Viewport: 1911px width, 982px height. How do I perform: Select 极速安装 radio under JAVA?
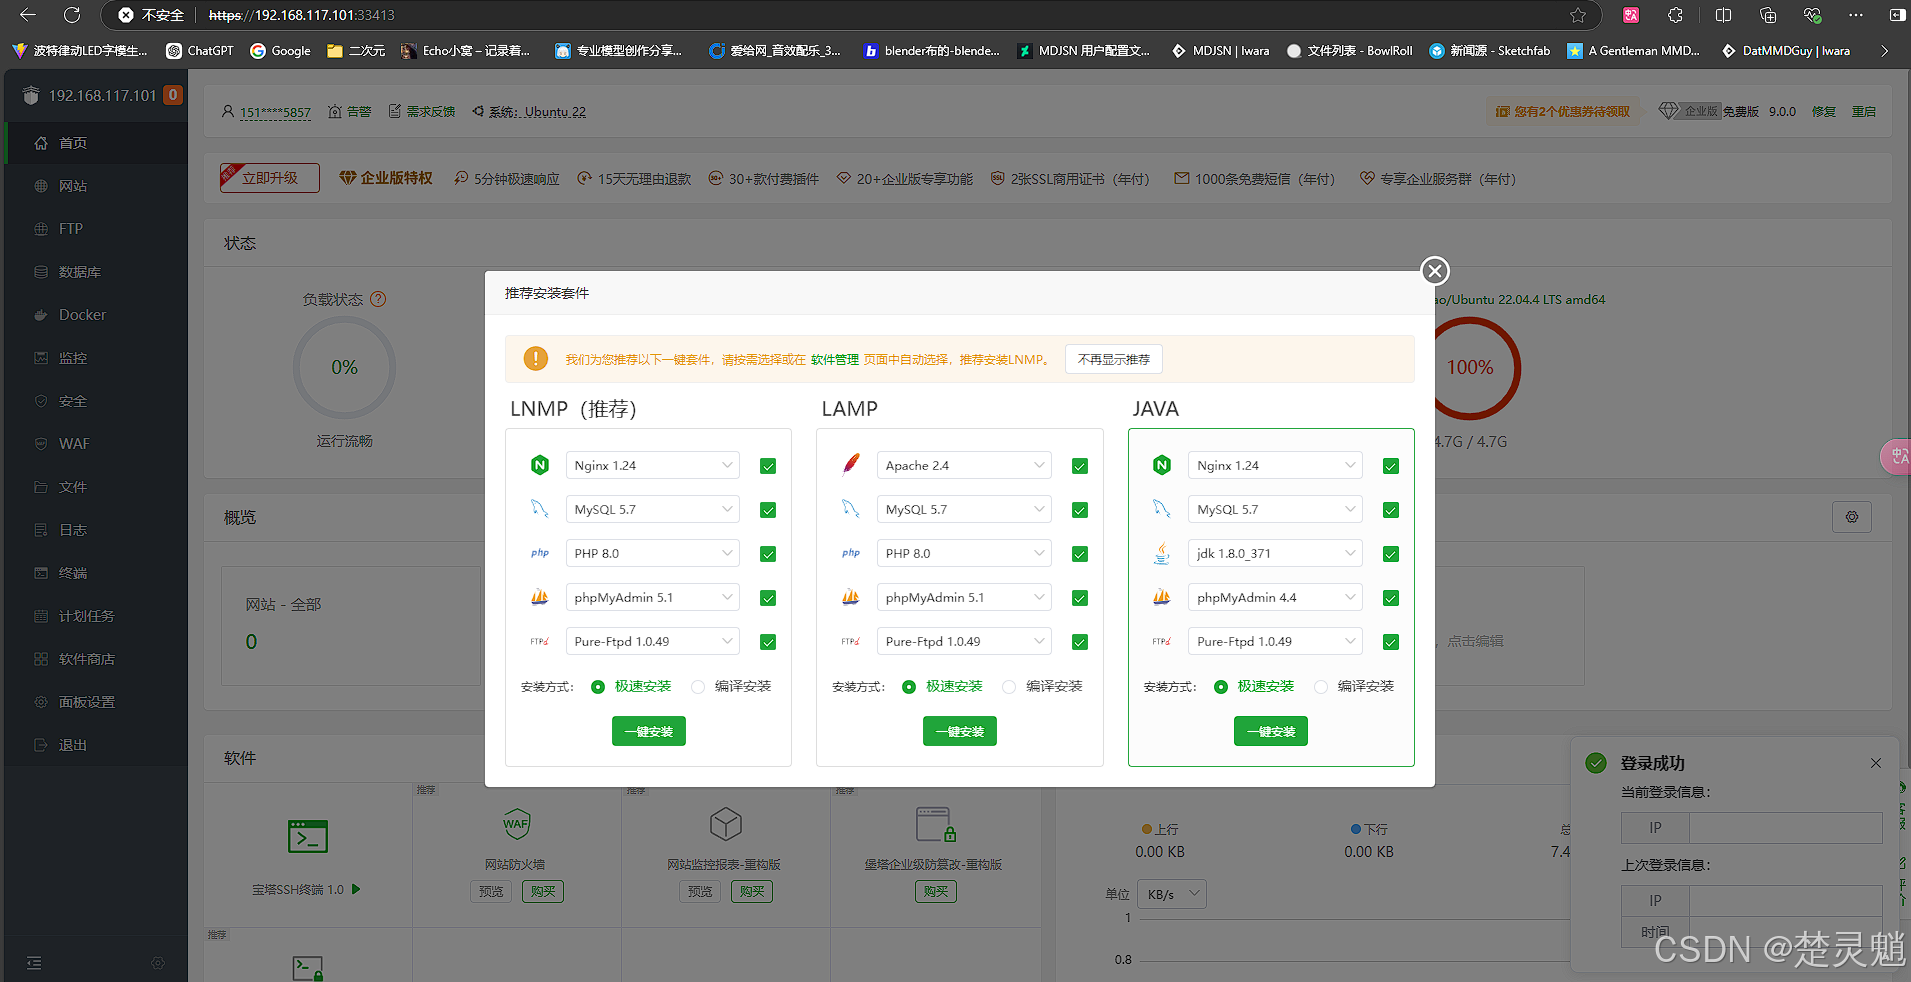coord(1221,687)
